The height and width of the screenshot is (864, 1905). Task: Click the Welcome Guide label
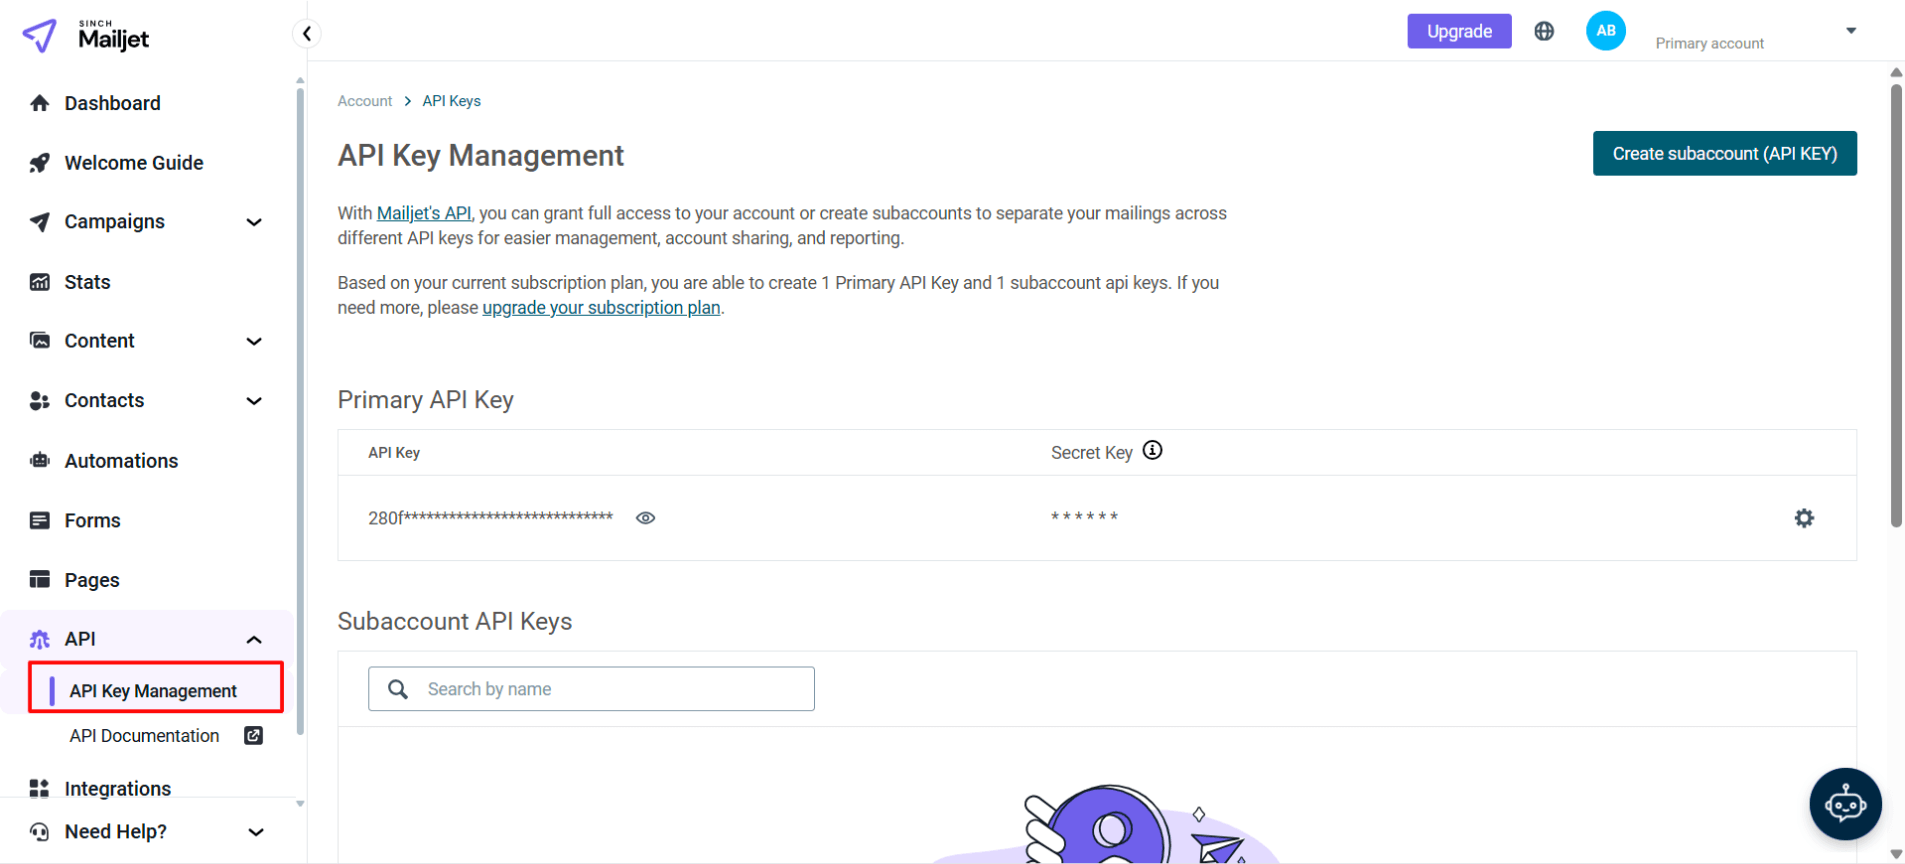tap(134, 163)
